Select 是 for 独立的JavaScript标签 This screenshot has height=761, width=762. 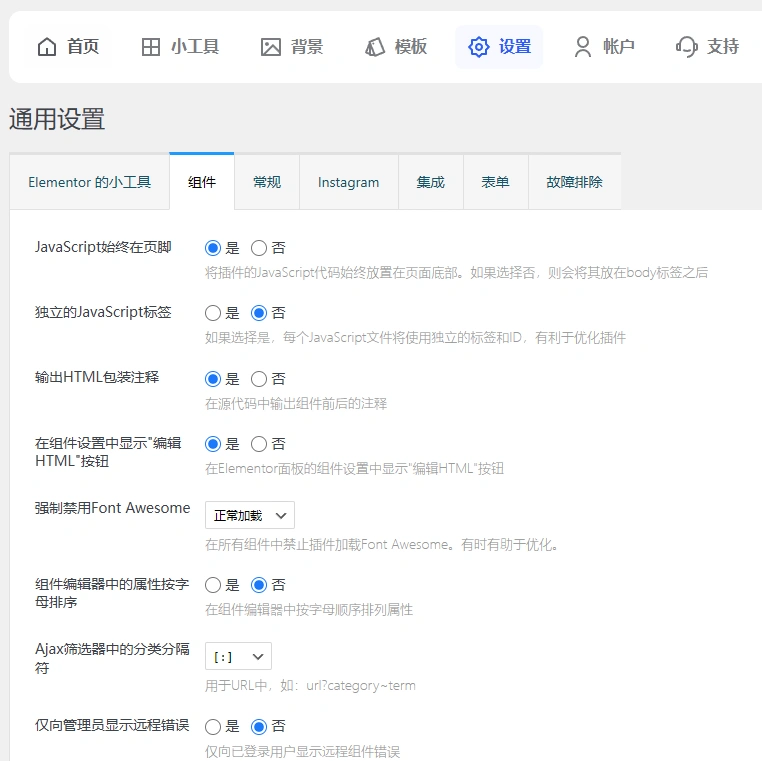213,313
